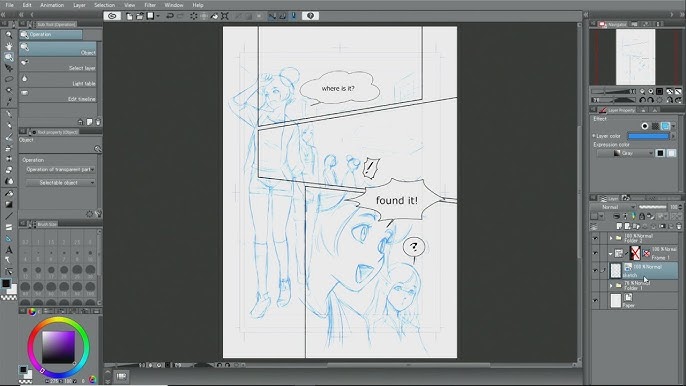Viewport: 686px width, 386px height.
Task: Click the New document icon
Action: click(x=130, y=16)
